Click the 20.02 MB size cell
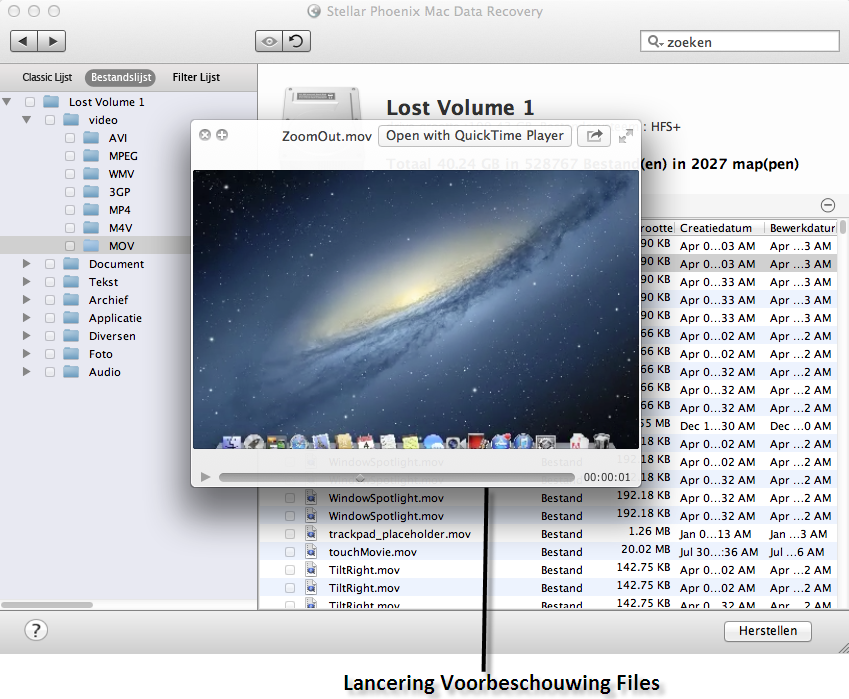The height and width of the screenshot is (699, 849). click(645, 549)
